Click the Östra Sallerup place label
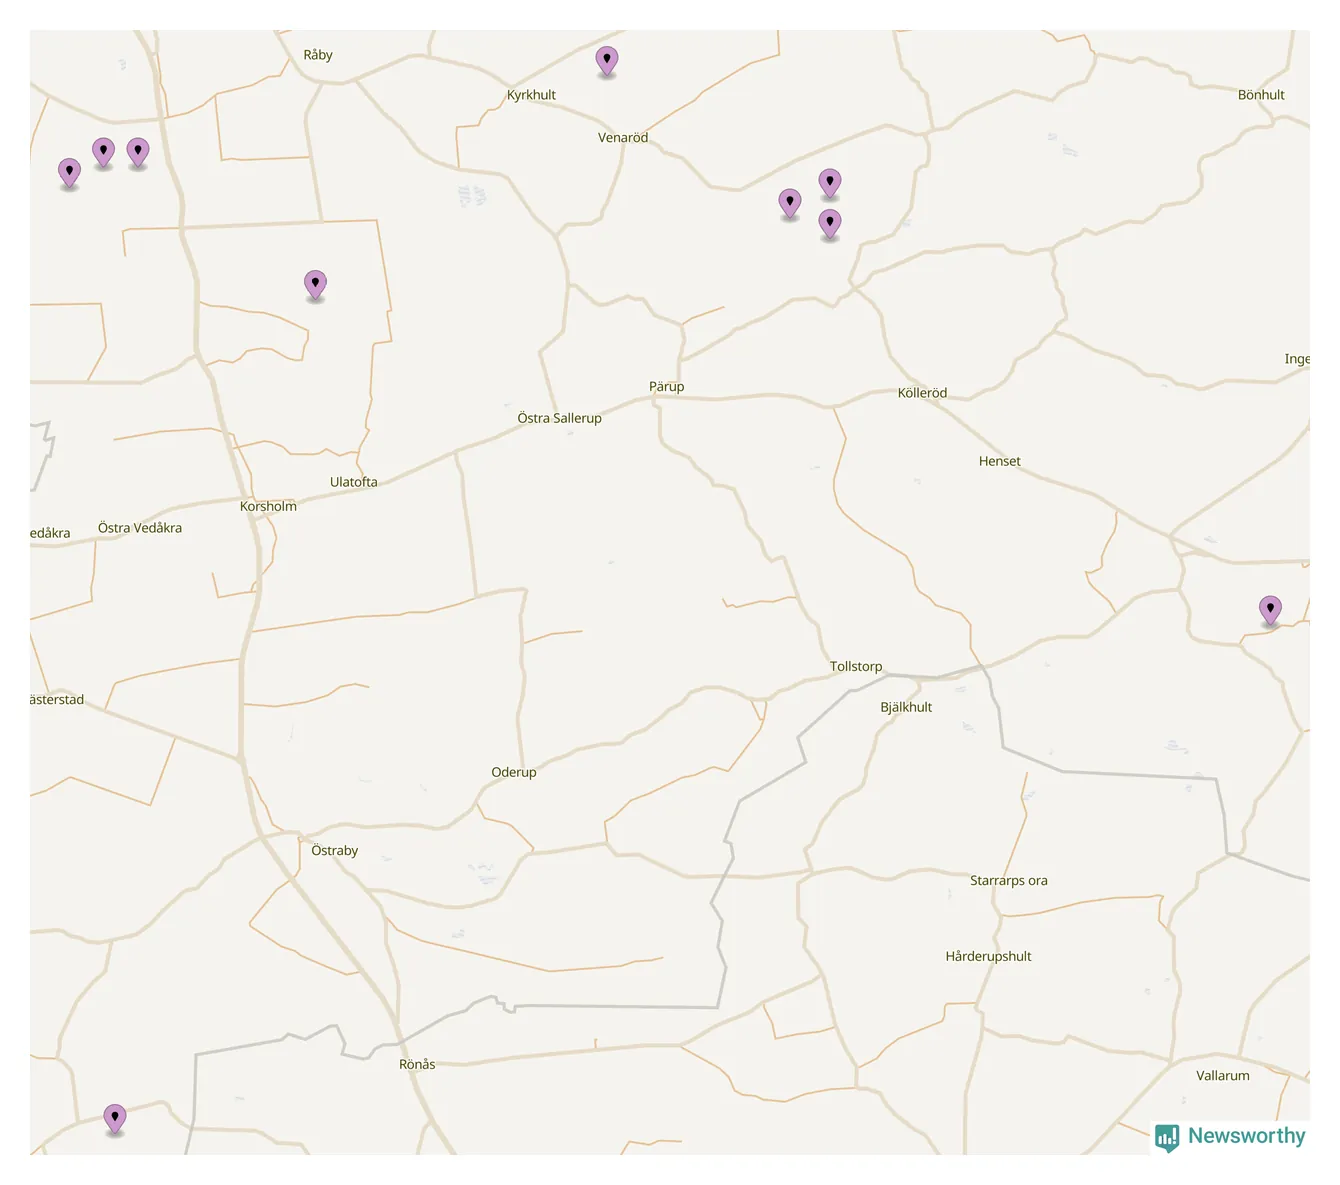 tap(559, 418)
